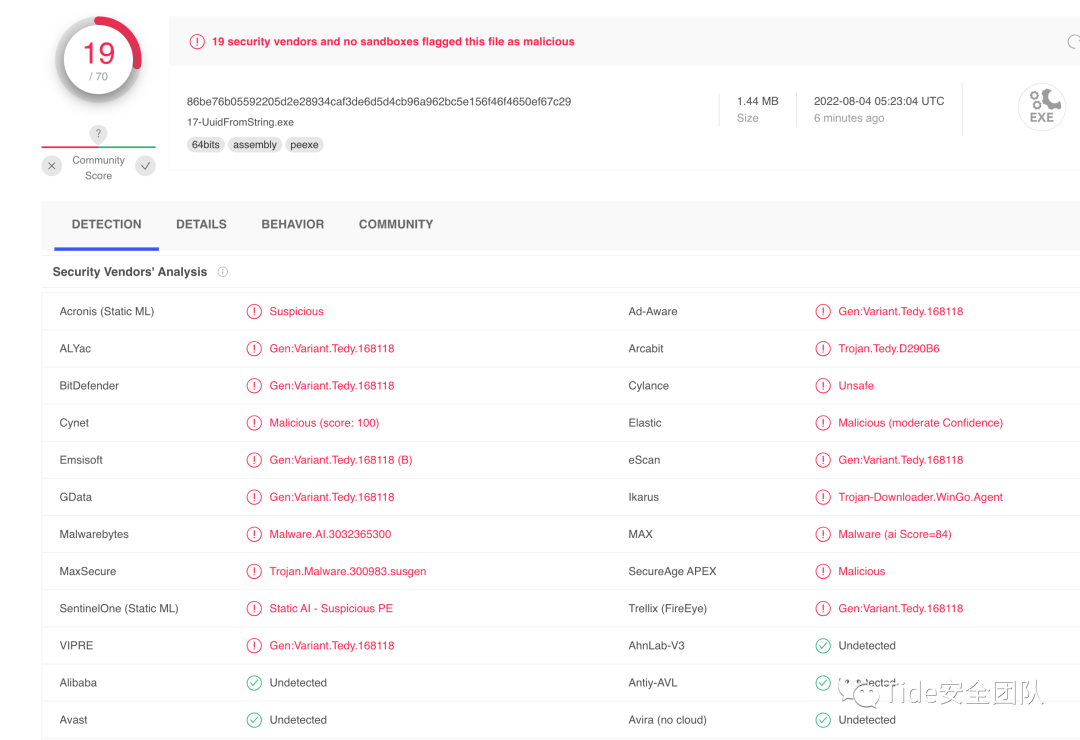Click the green check icon in Avast row
The width and height of the screenshot is (1080, 740).
coord(254,720)
